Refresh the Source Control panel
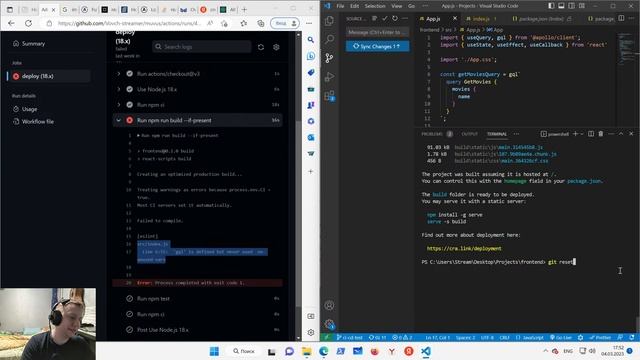640x360 pixels. (395, 18)
